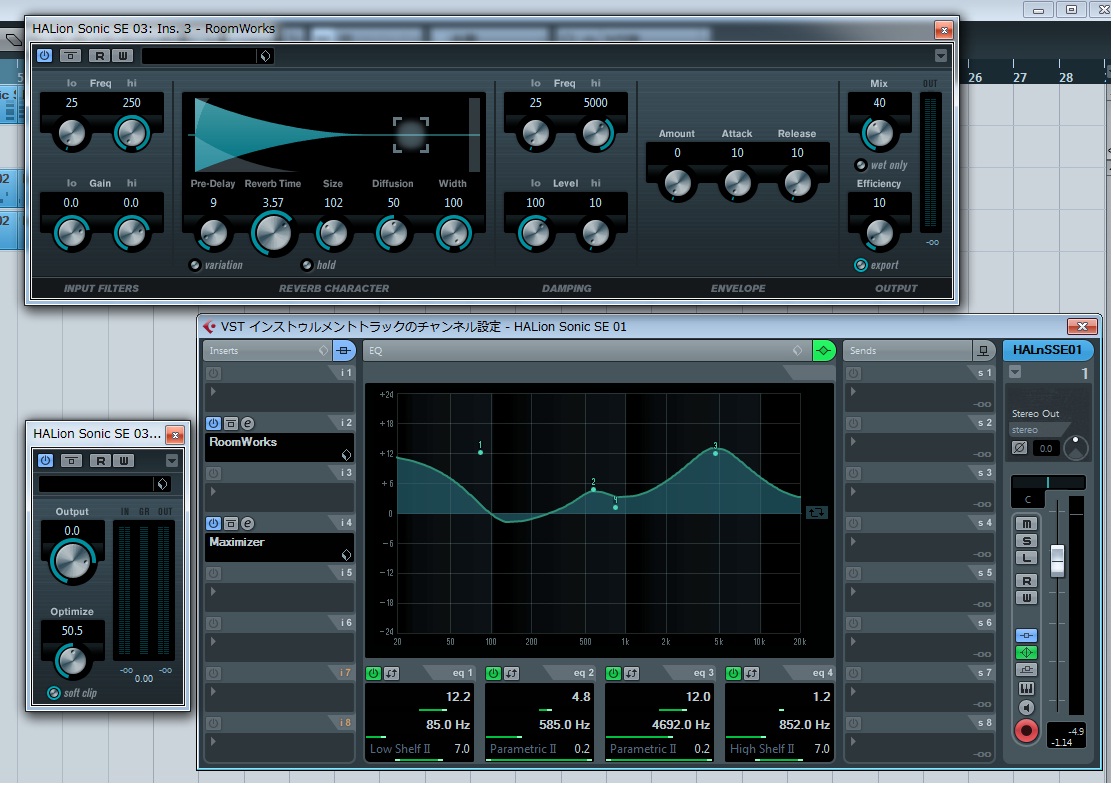Solo channel with S button
The image size is (1113, 786).
1026,541
